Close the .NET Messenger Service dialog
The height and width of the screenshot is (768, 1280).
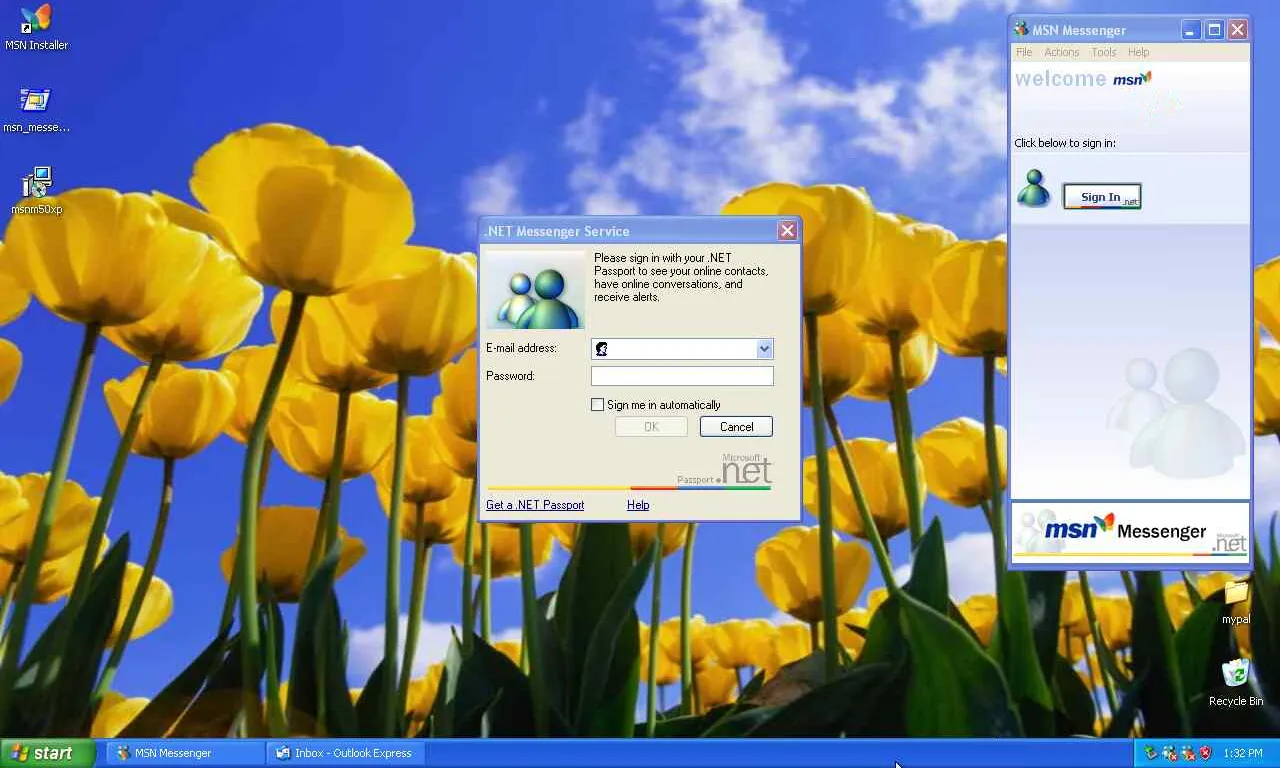pyautogui.click(x=788, y=231)
